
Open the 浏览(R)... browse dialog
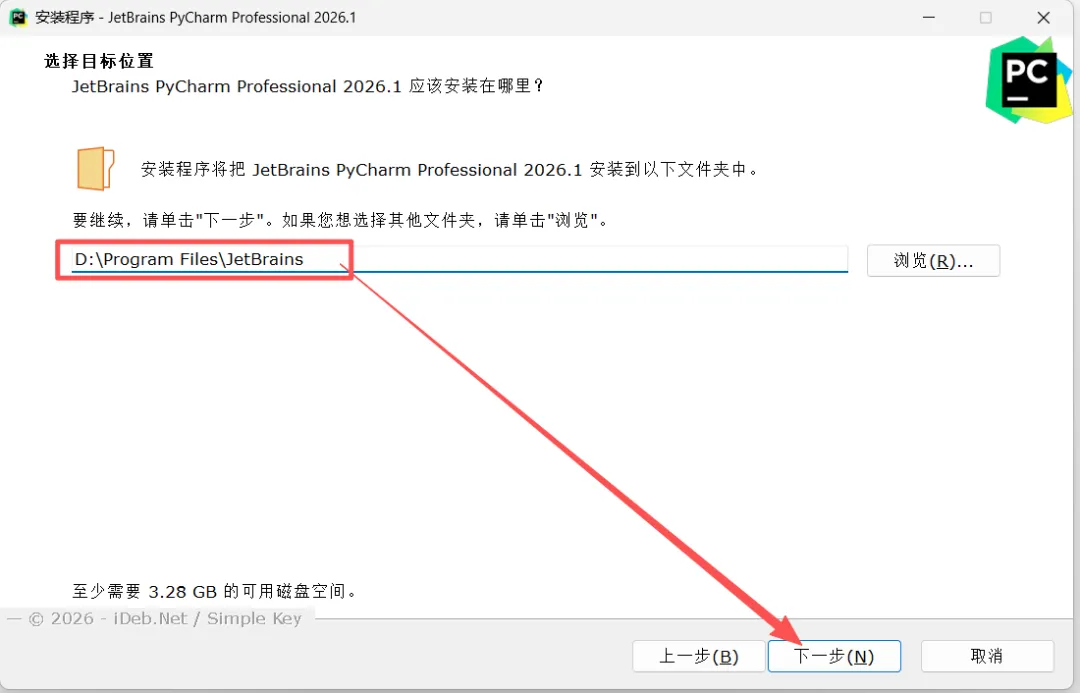[x=933, y=260]
